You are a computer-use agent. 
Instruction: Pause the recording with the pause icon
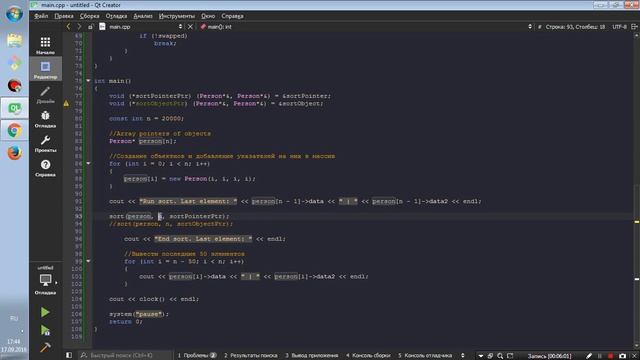point(600,356)
